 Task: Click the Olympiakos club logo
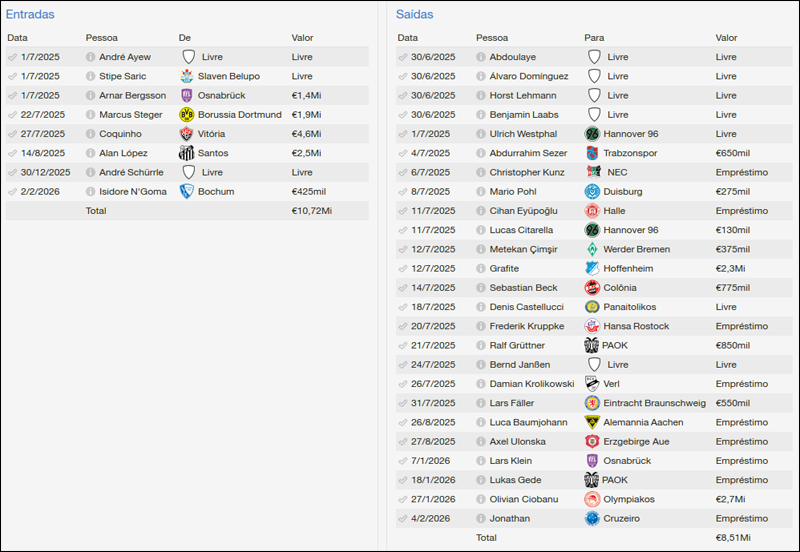[x=592, y=499]
